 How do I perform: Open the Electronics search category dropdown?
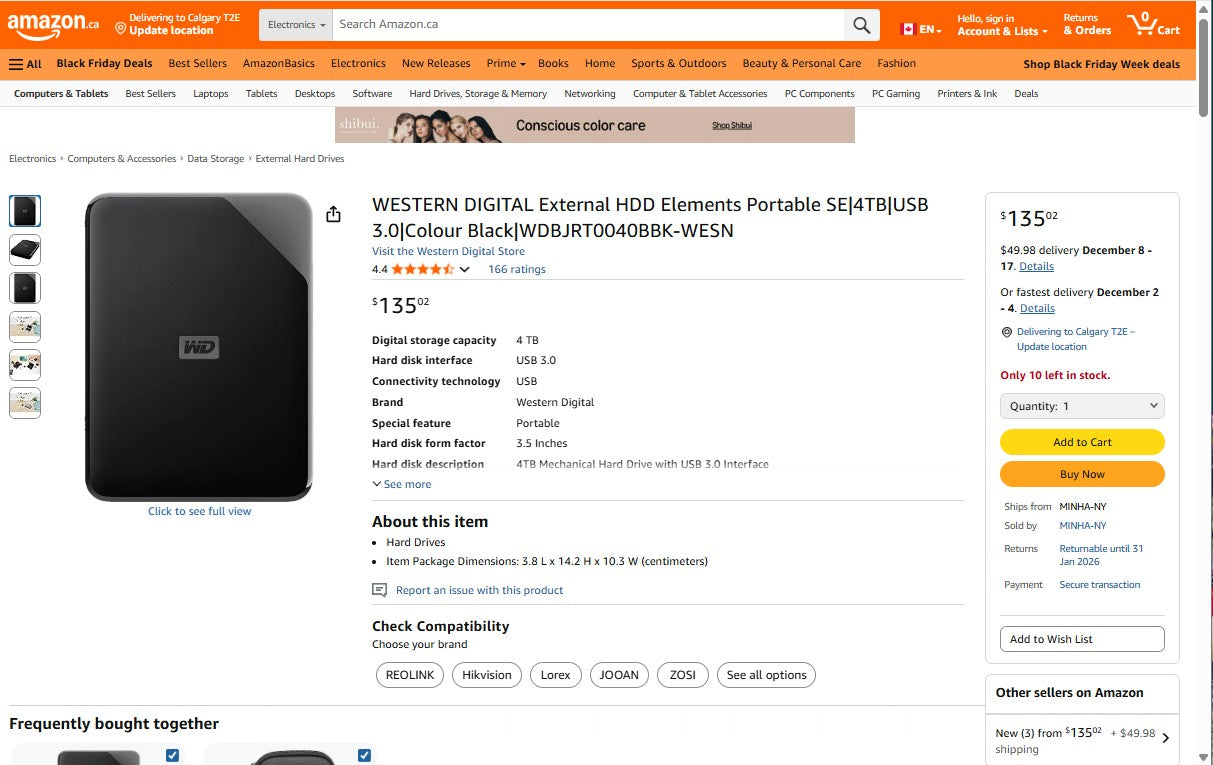tap(294, 24)
